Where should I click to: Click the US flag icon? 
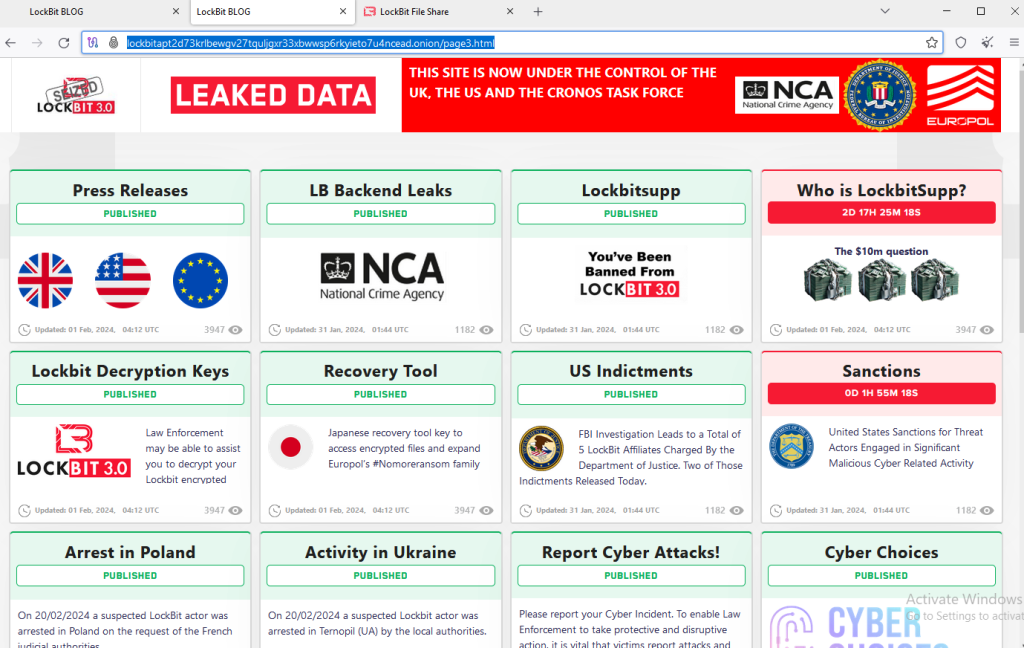[x=123, y=280]
